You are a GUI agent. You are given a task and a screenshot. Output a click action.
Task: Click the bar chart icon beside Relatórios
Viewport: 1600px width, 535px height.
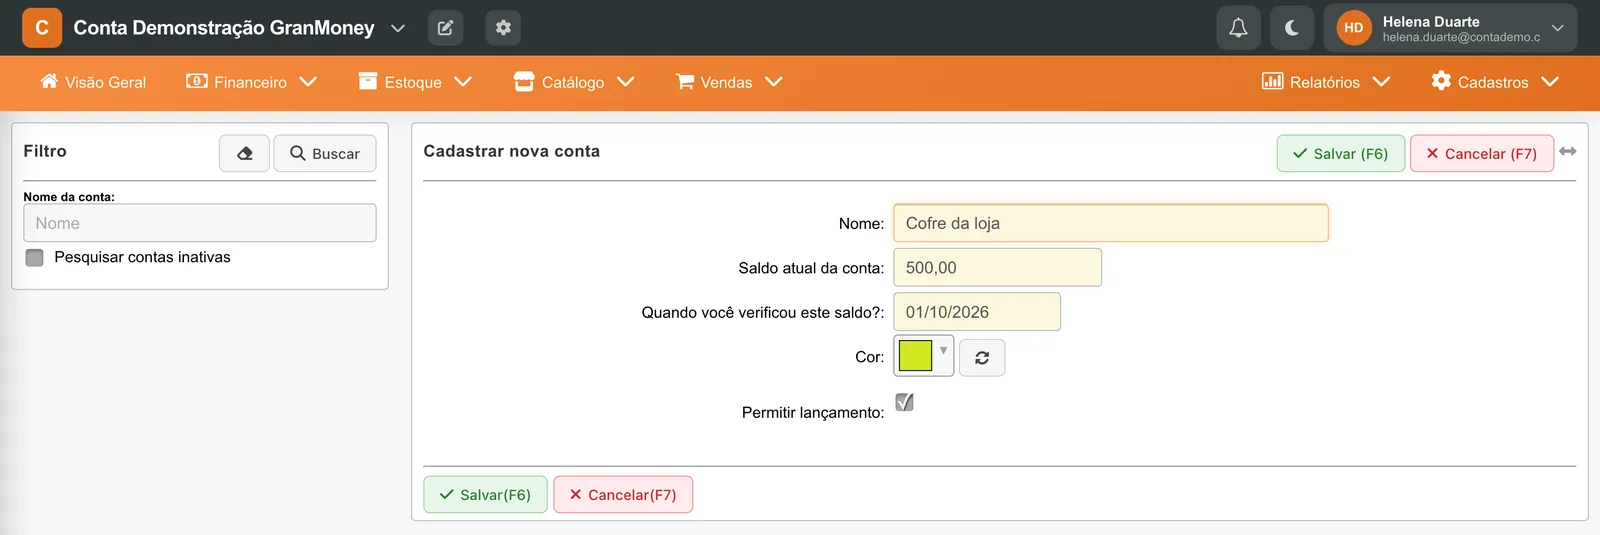[1272, 81]
